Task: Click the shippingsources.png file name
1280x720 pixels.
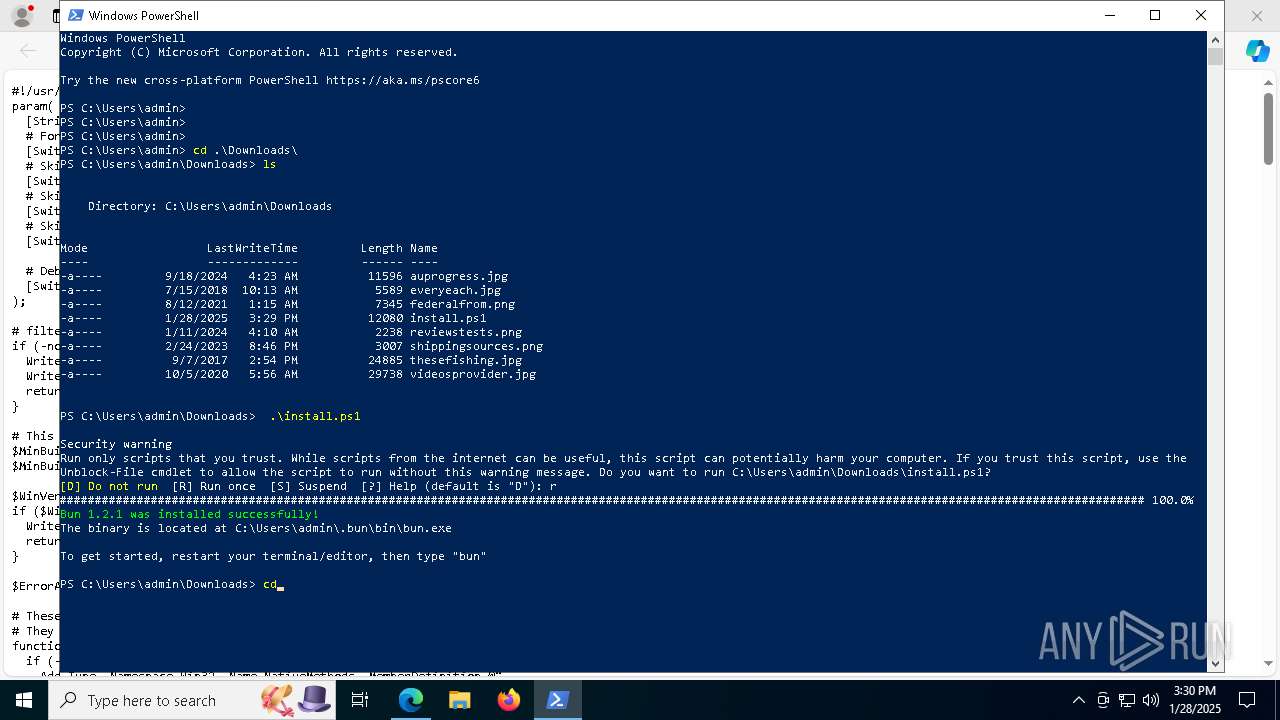Action: tap(476, 346)
